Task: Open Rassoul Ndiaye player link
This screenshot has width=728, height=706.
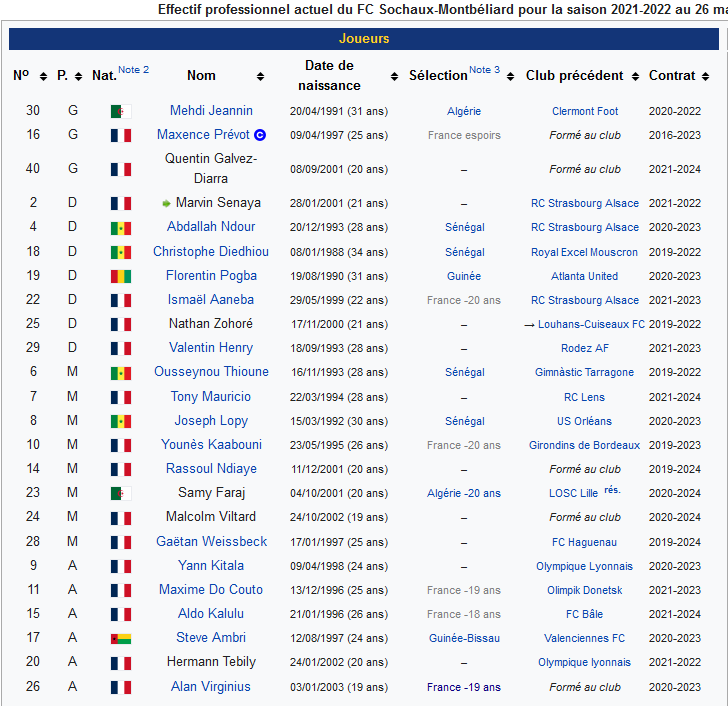Action: pos(211,469)
